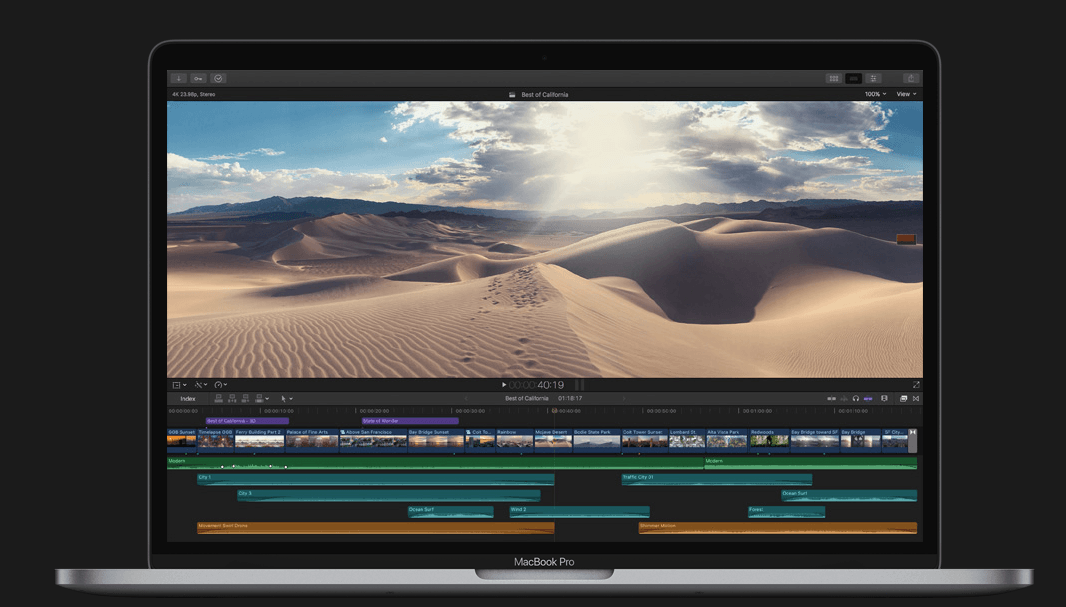The image size is (1066, 607).
Task: Open the enhancements magic wand dropdown
Action: click(x=201, y=385)
